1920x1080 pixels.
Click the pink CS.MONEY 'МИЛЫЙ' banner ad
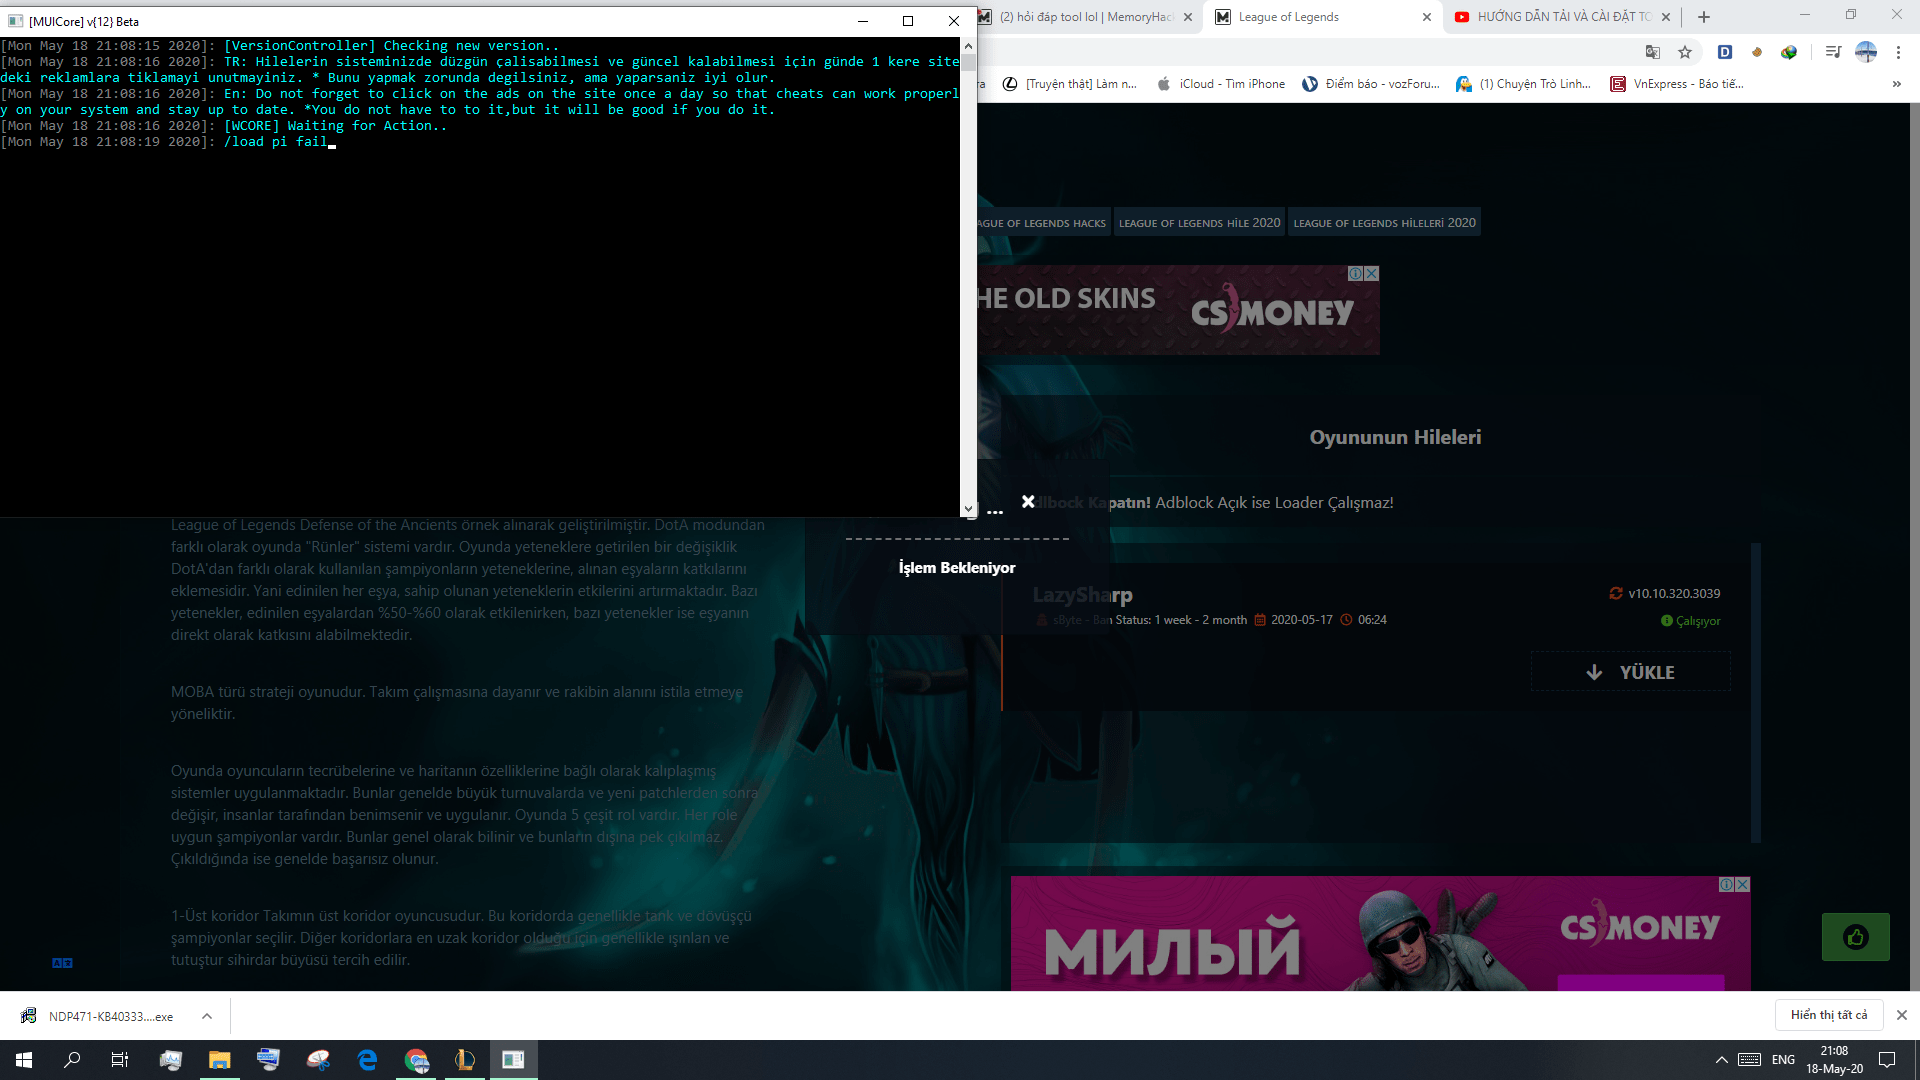tap(1380, 934)
